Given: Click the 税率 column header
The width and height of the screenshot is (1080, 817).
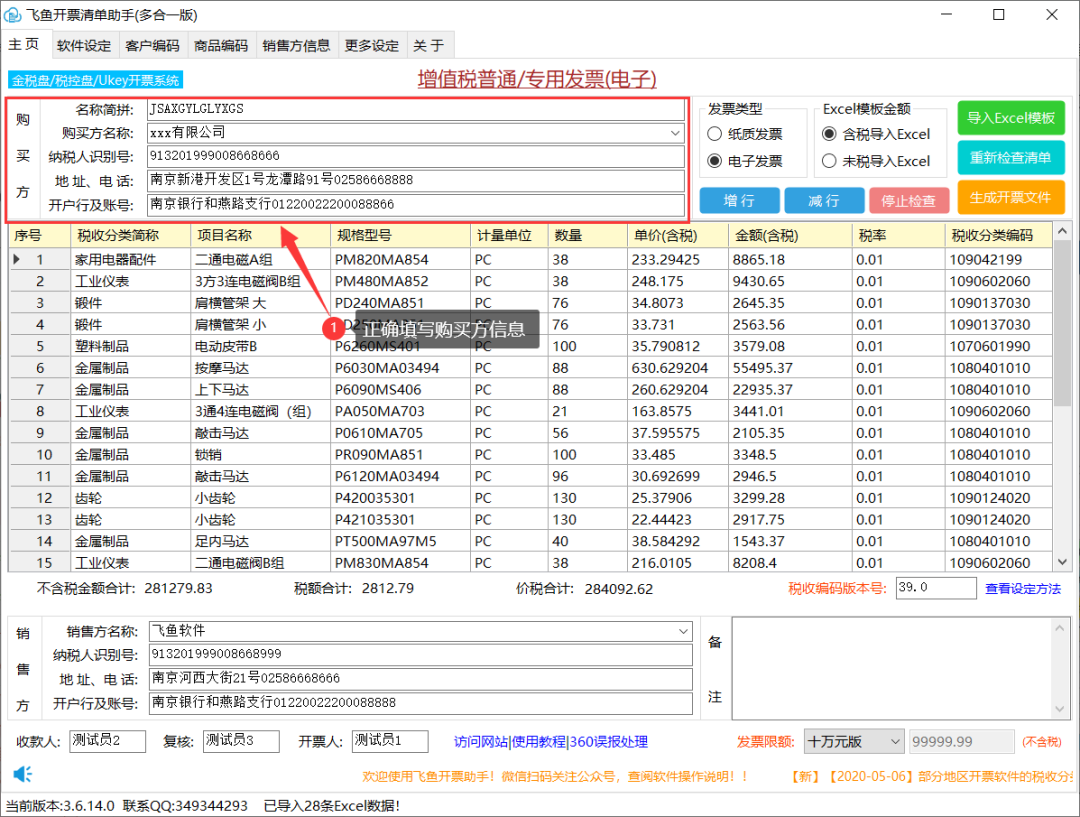Looking at the screenshot, I should 899,236.
